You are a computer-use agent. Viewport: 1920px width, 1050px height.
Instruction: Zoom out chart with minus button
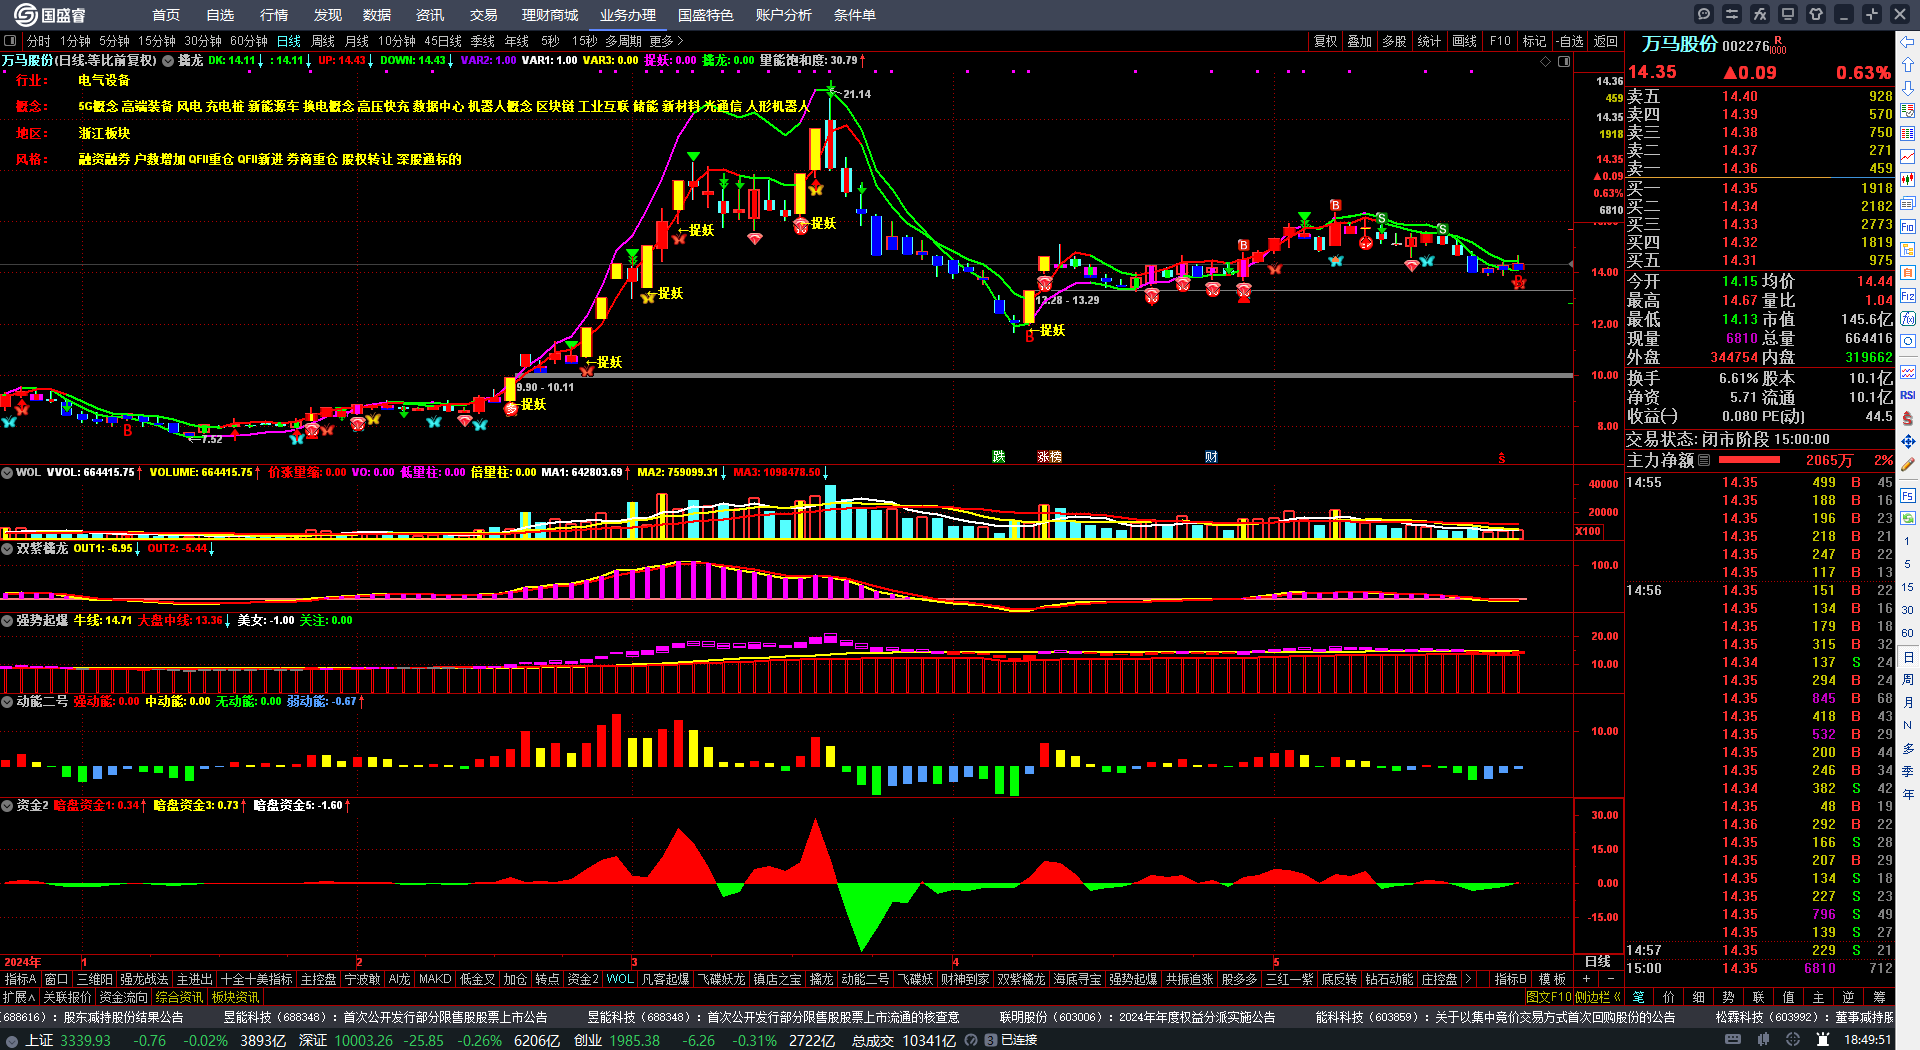(1610, 979)
